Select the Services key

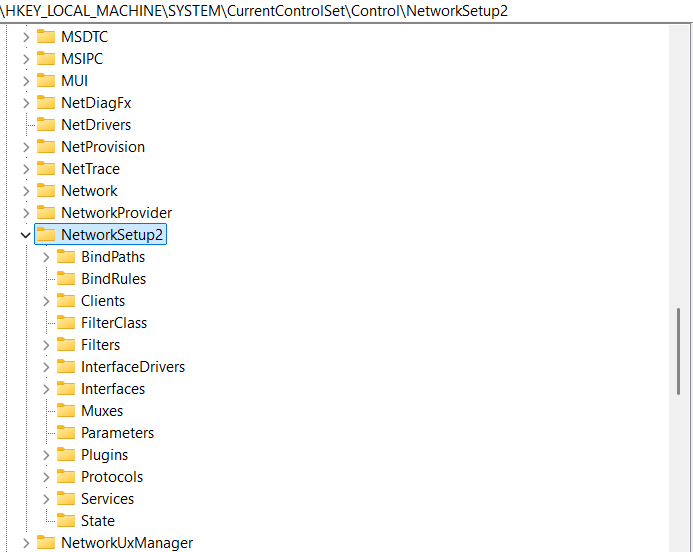click(107, 499)
